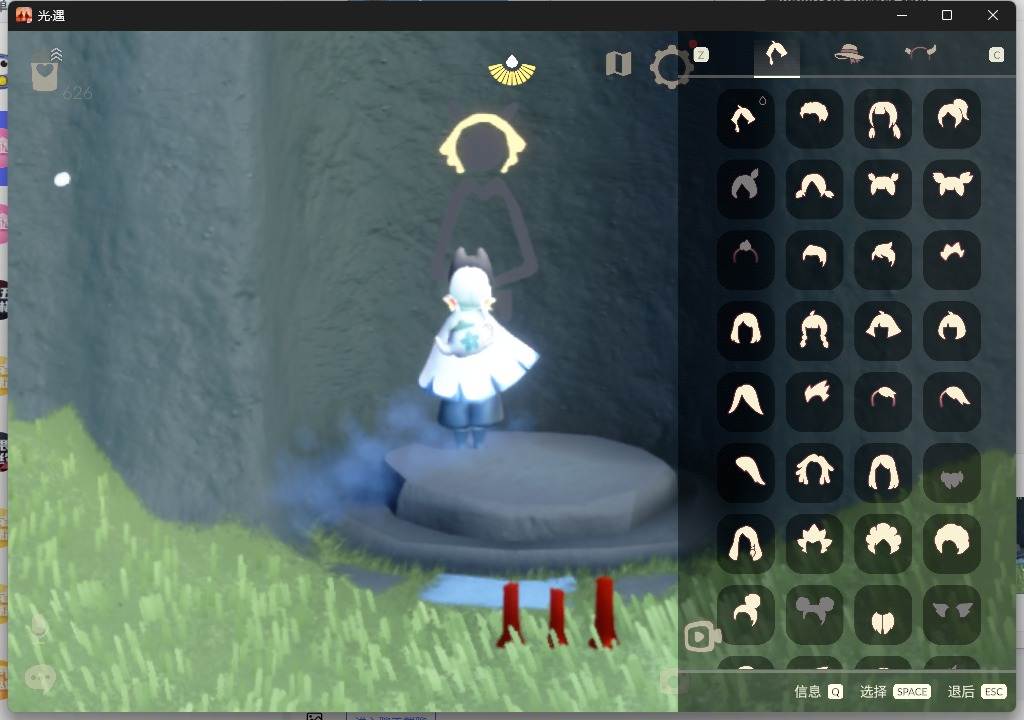Start recording with the camera icon
This screenshot has width=1024, height=720.
click(702, 636)
